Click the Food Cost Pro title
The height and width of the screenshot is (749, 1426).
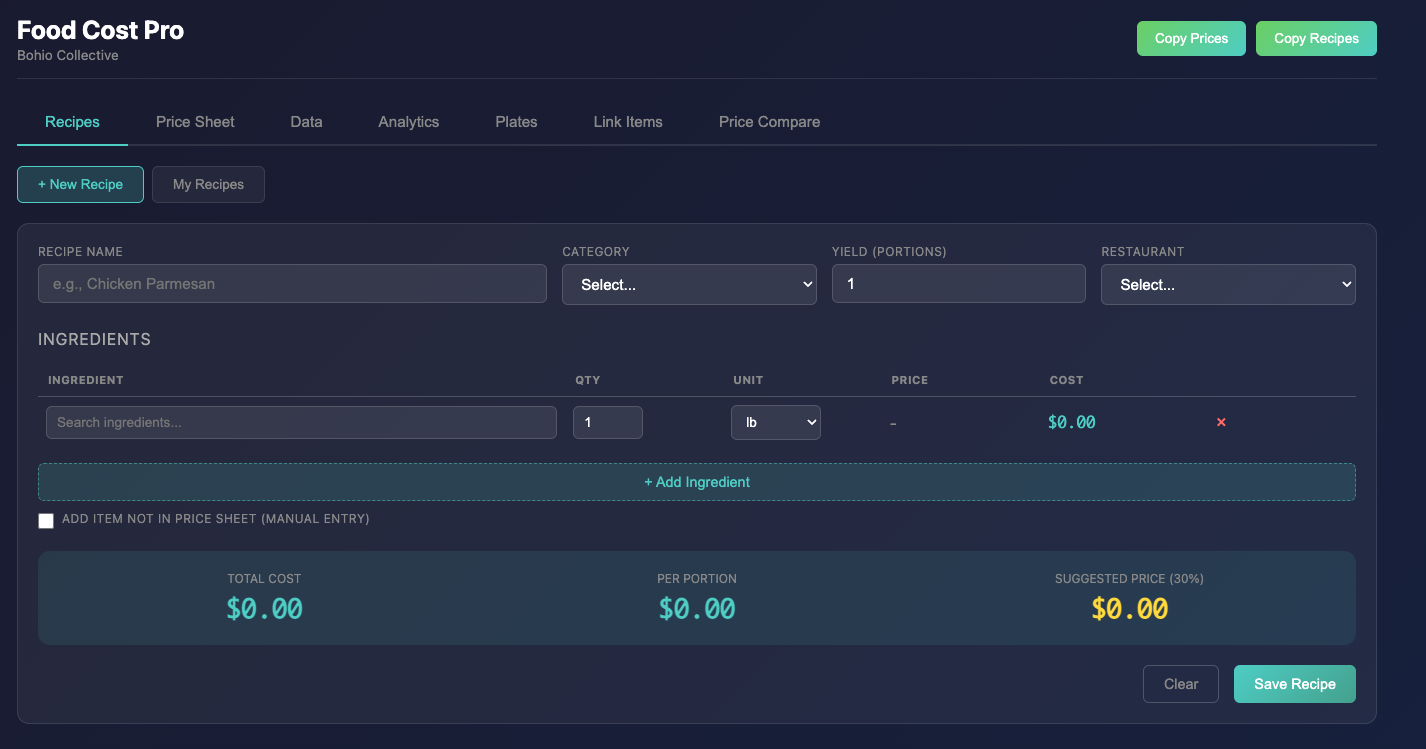[101, 30]
